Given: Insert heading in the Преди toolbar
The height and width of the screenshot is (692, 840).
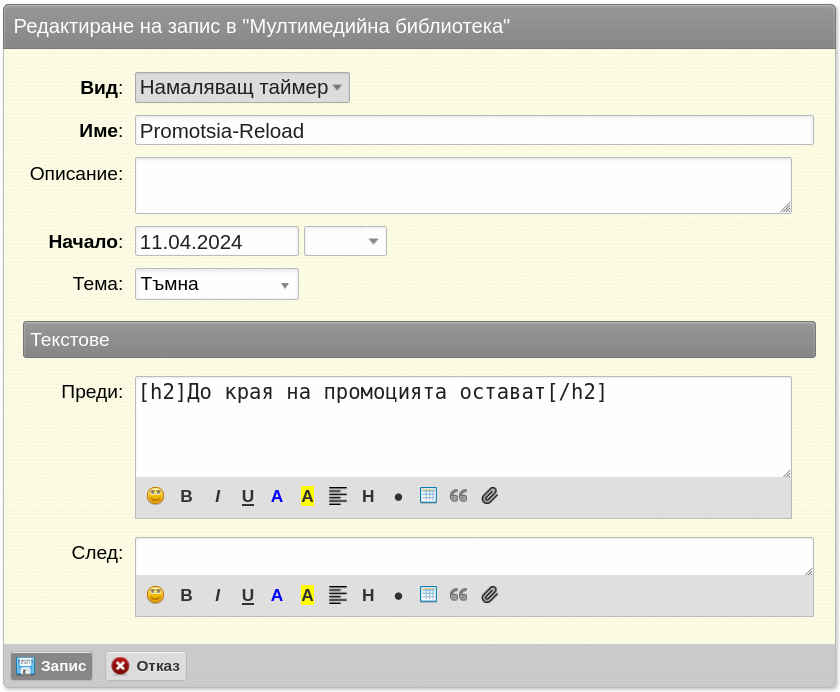Looking at the screenshot, I should (x=368, y=496).
